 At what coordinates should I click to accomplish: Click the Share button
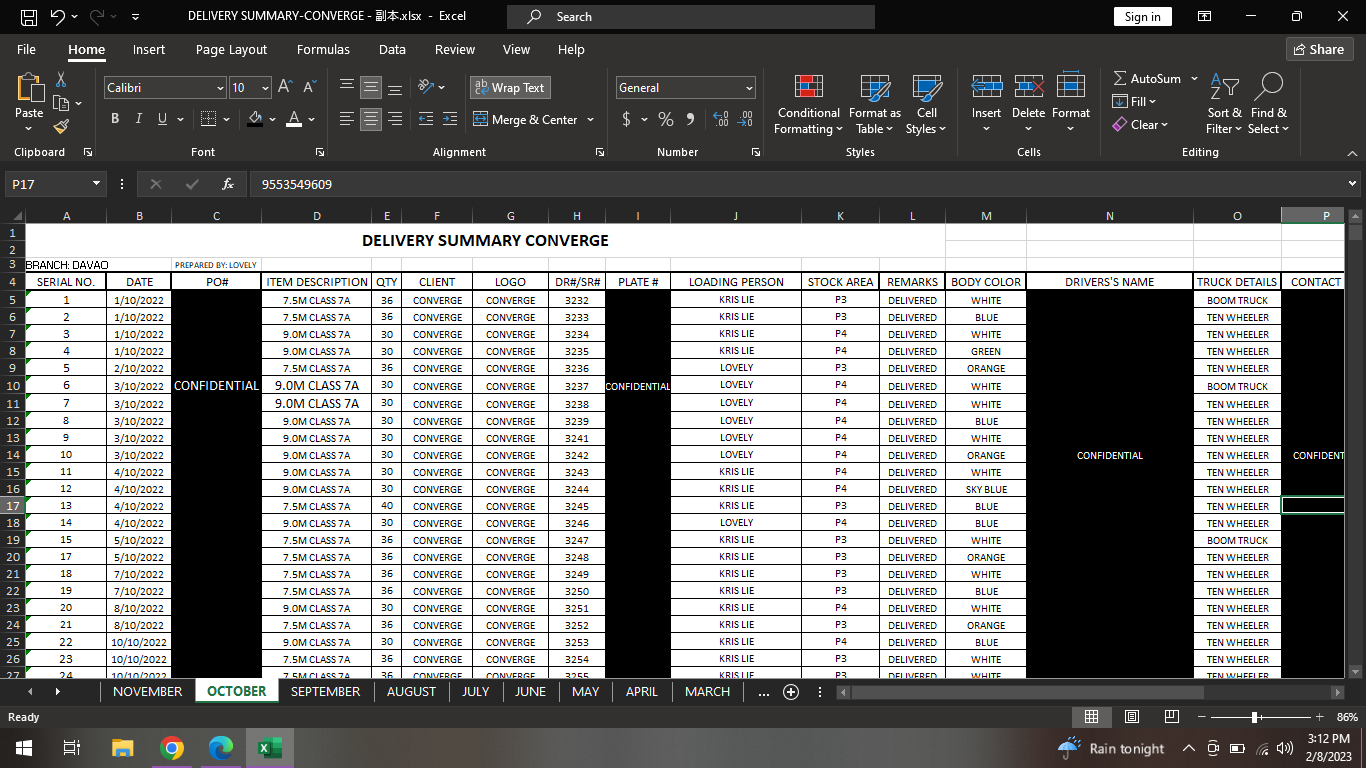(1319, 49)
